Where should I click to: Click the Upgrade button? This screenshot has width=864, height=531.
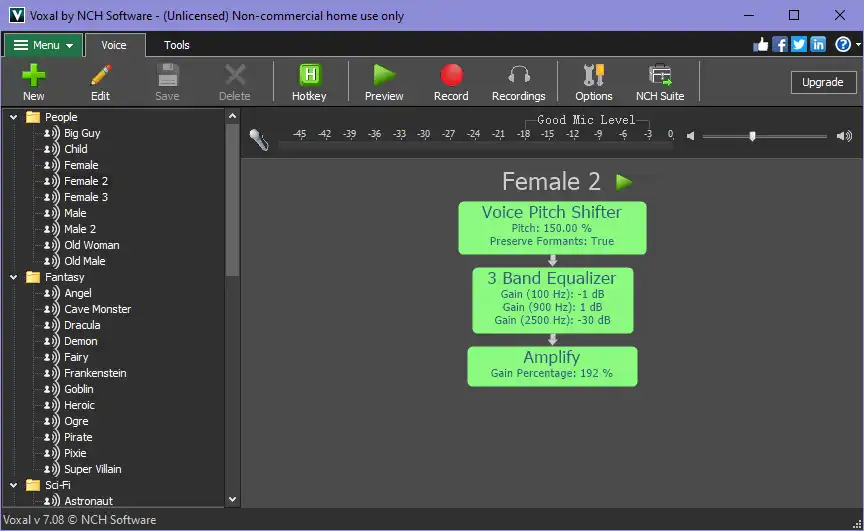click(823, 82)
